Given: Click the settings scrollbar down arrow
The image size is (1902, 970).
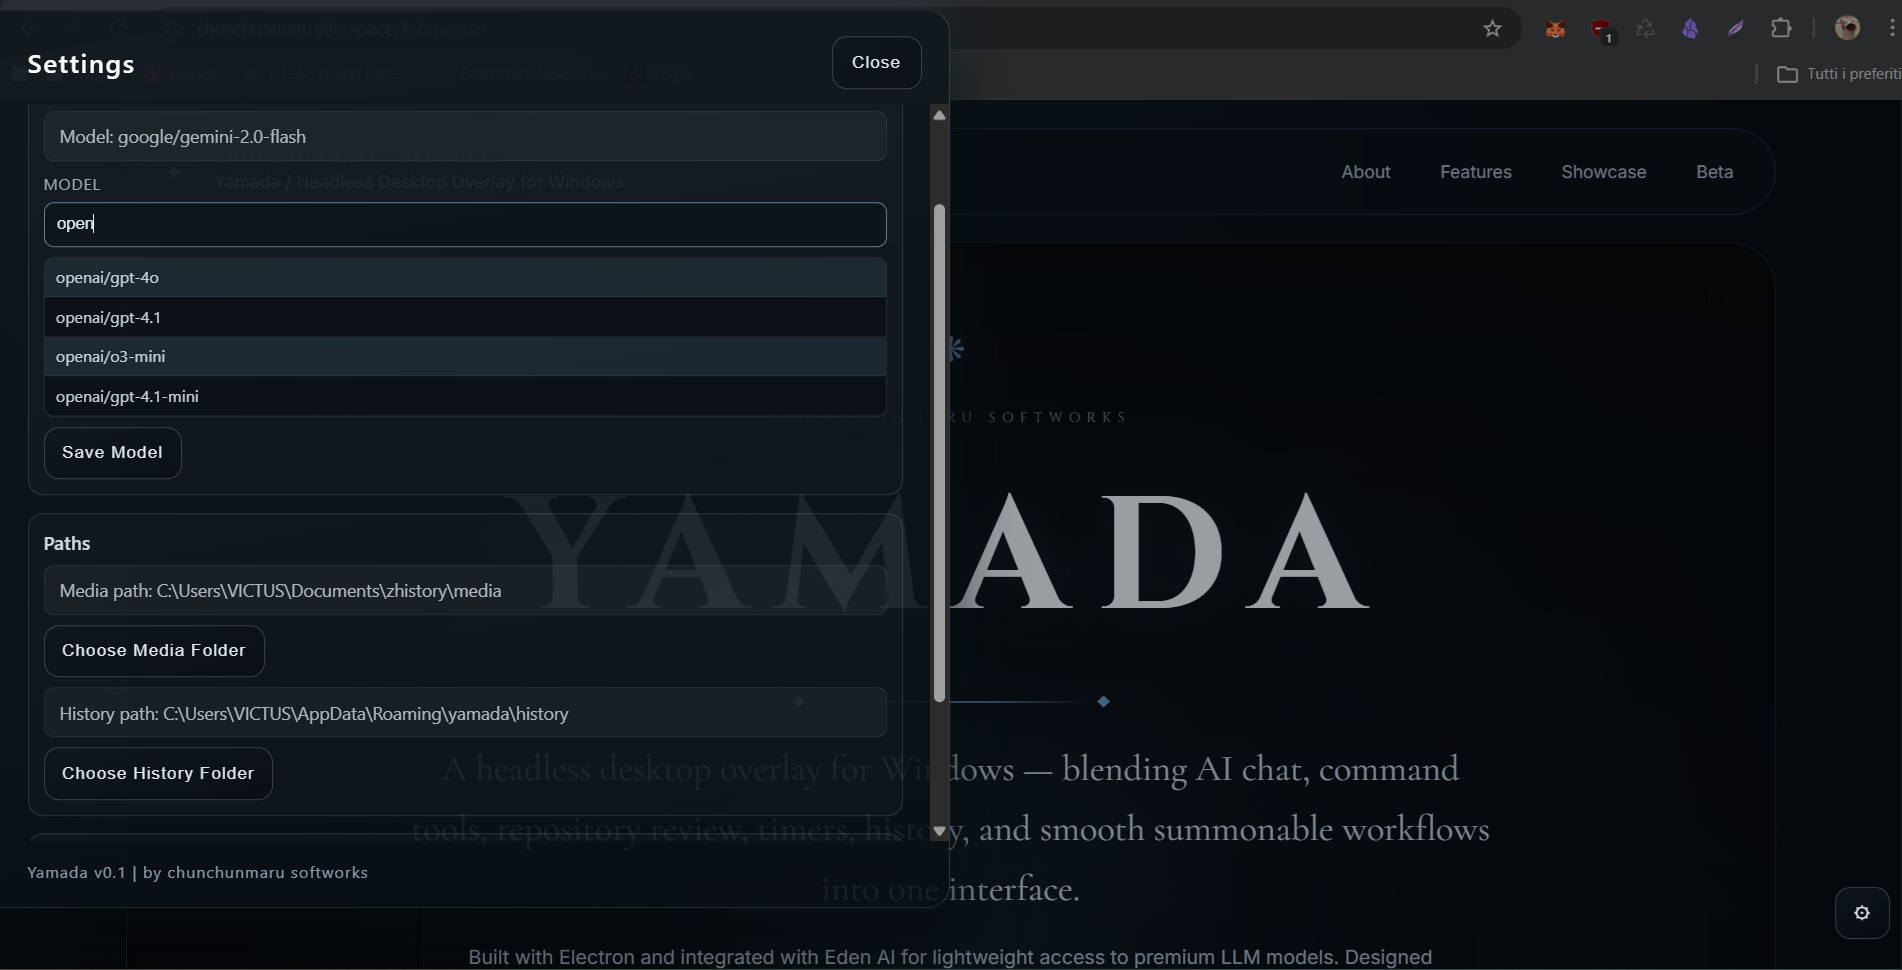Looking at the screenshot, I should (x=939, y=831).
